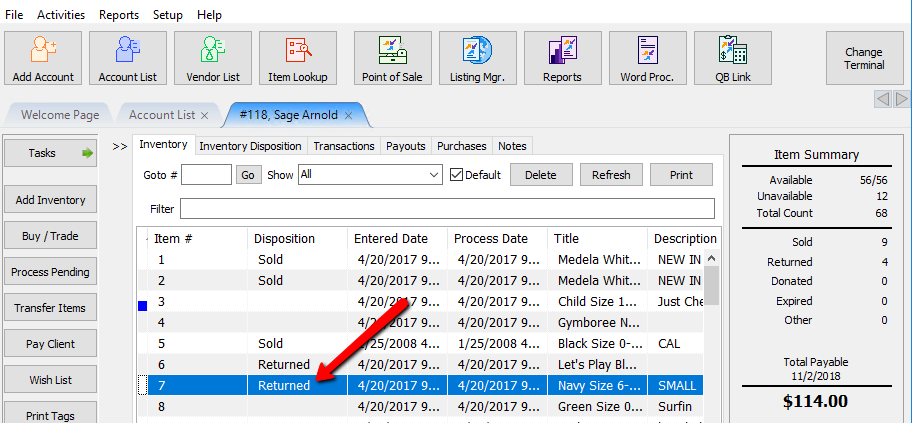The height and width of the screenshot is (423, 912).
Task: Sort by the Entered Date column header
Action: [x=398, y=239]
